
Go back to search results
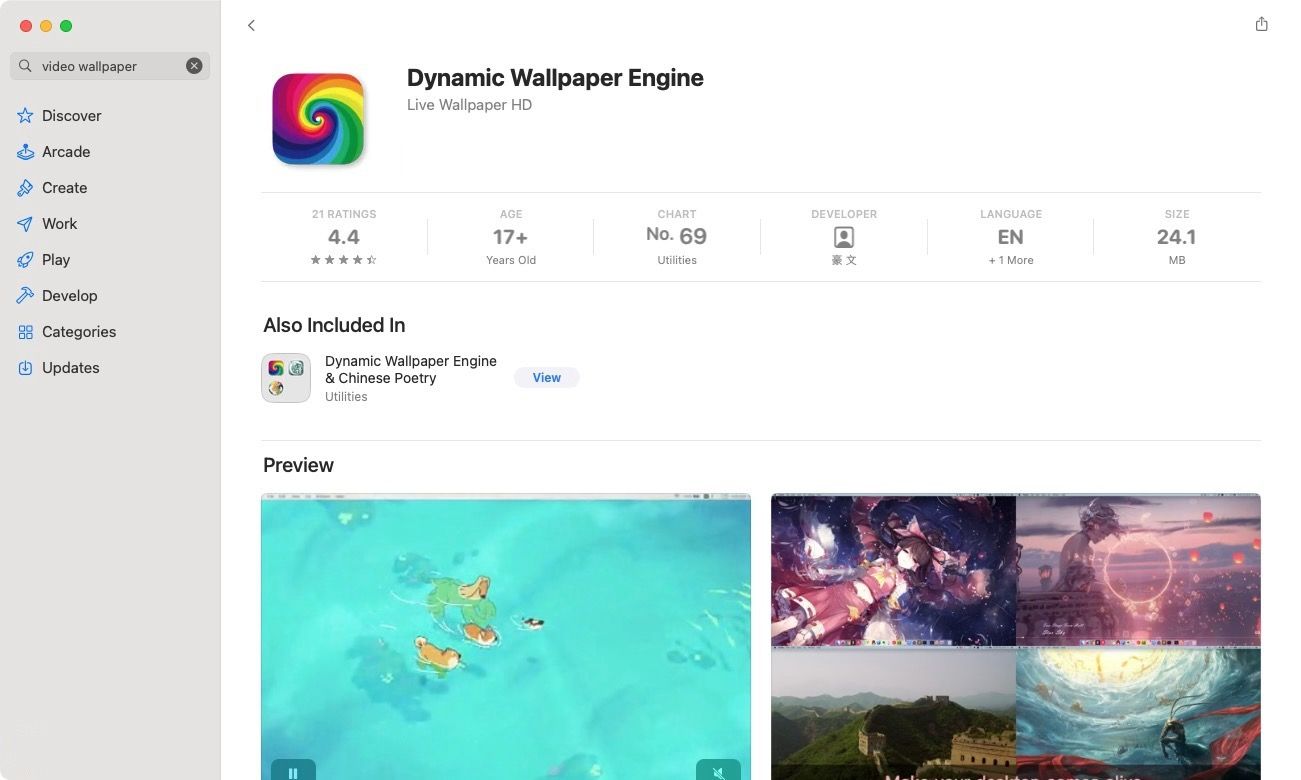[x=251, y=25]
